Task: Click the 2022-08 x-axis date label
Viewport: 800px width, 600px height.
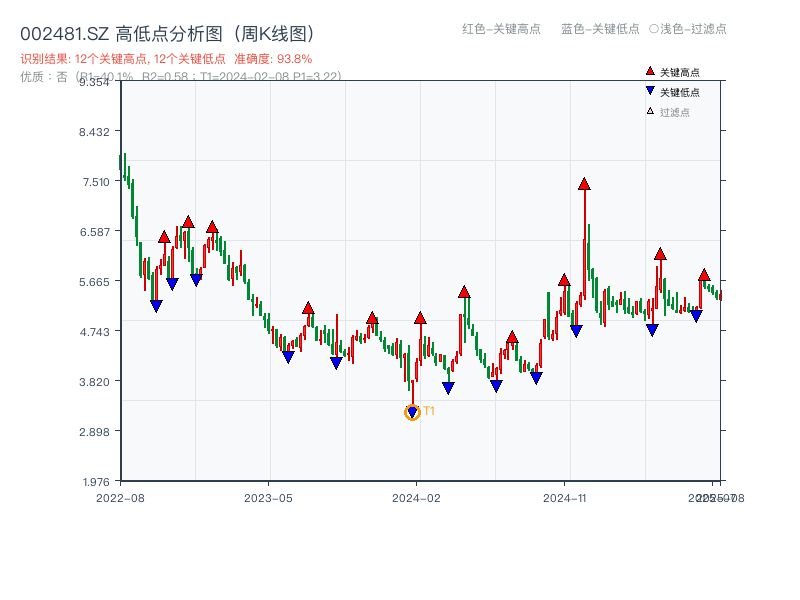Action: (x=120, y=498)
